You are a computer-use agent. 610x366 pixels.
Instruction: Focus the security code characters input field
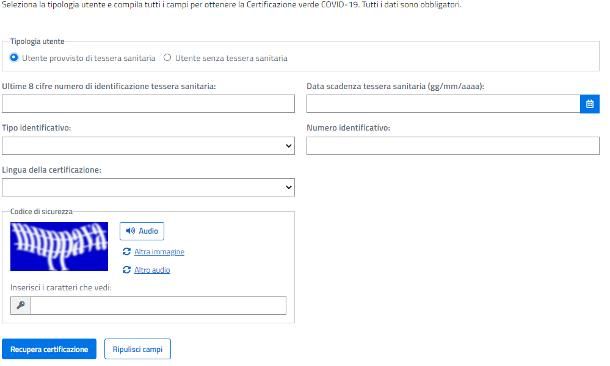158,305
